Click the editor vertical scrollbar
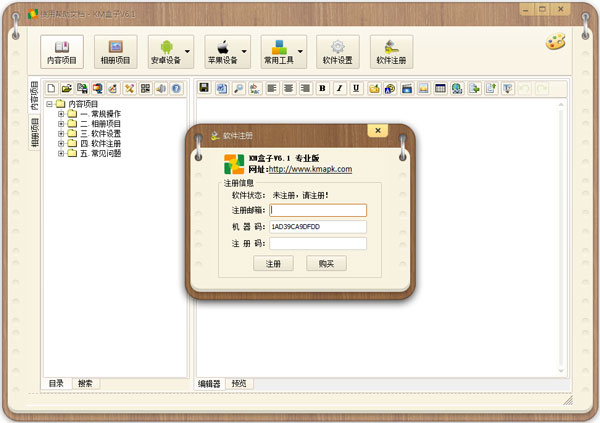The width and height of the screenshot is (600, 423). 561,237
